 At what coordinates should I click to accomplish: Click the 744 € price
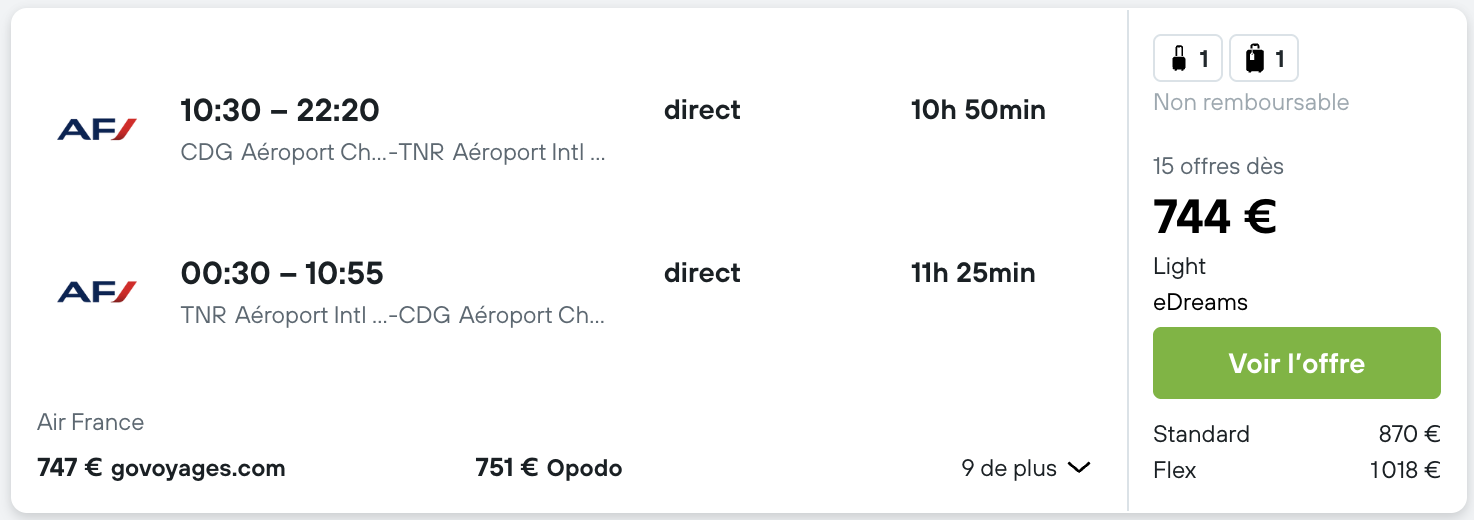coord(1215,216)
